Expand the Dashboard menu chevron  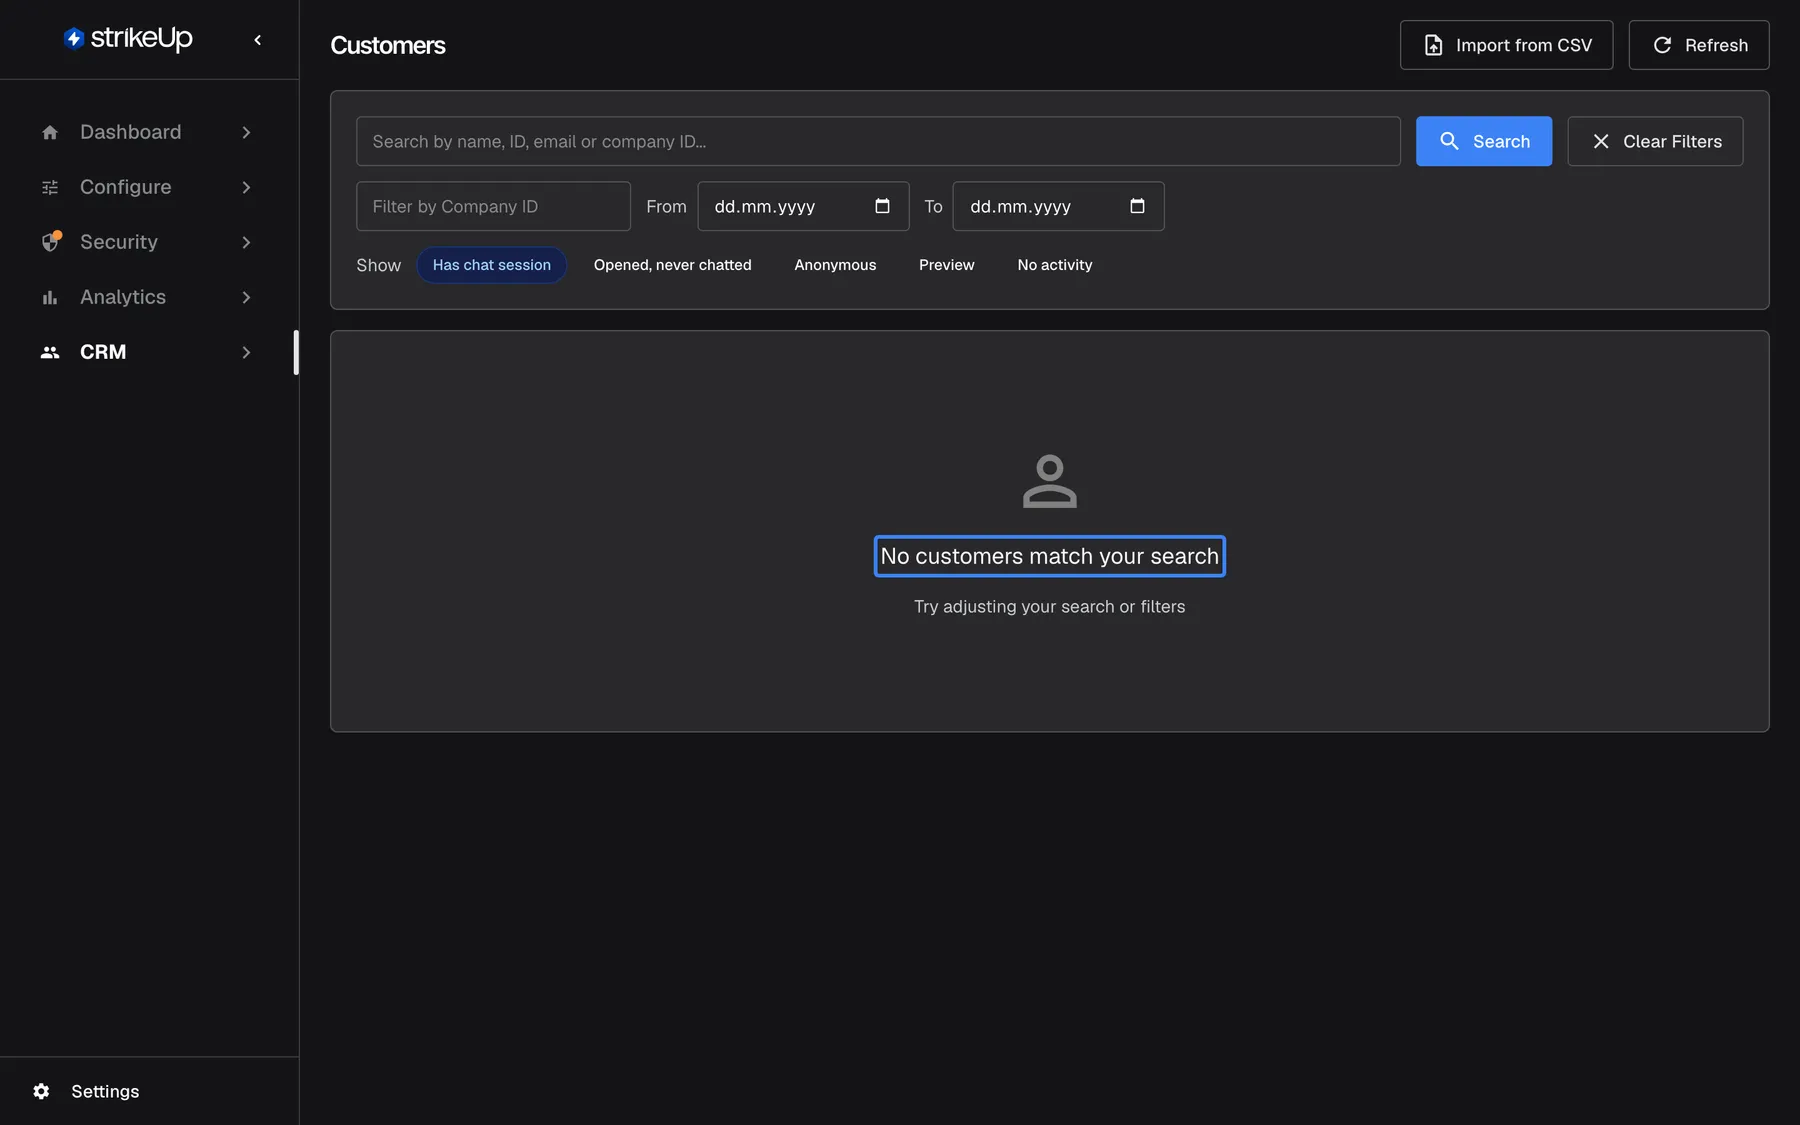point(246,132)
